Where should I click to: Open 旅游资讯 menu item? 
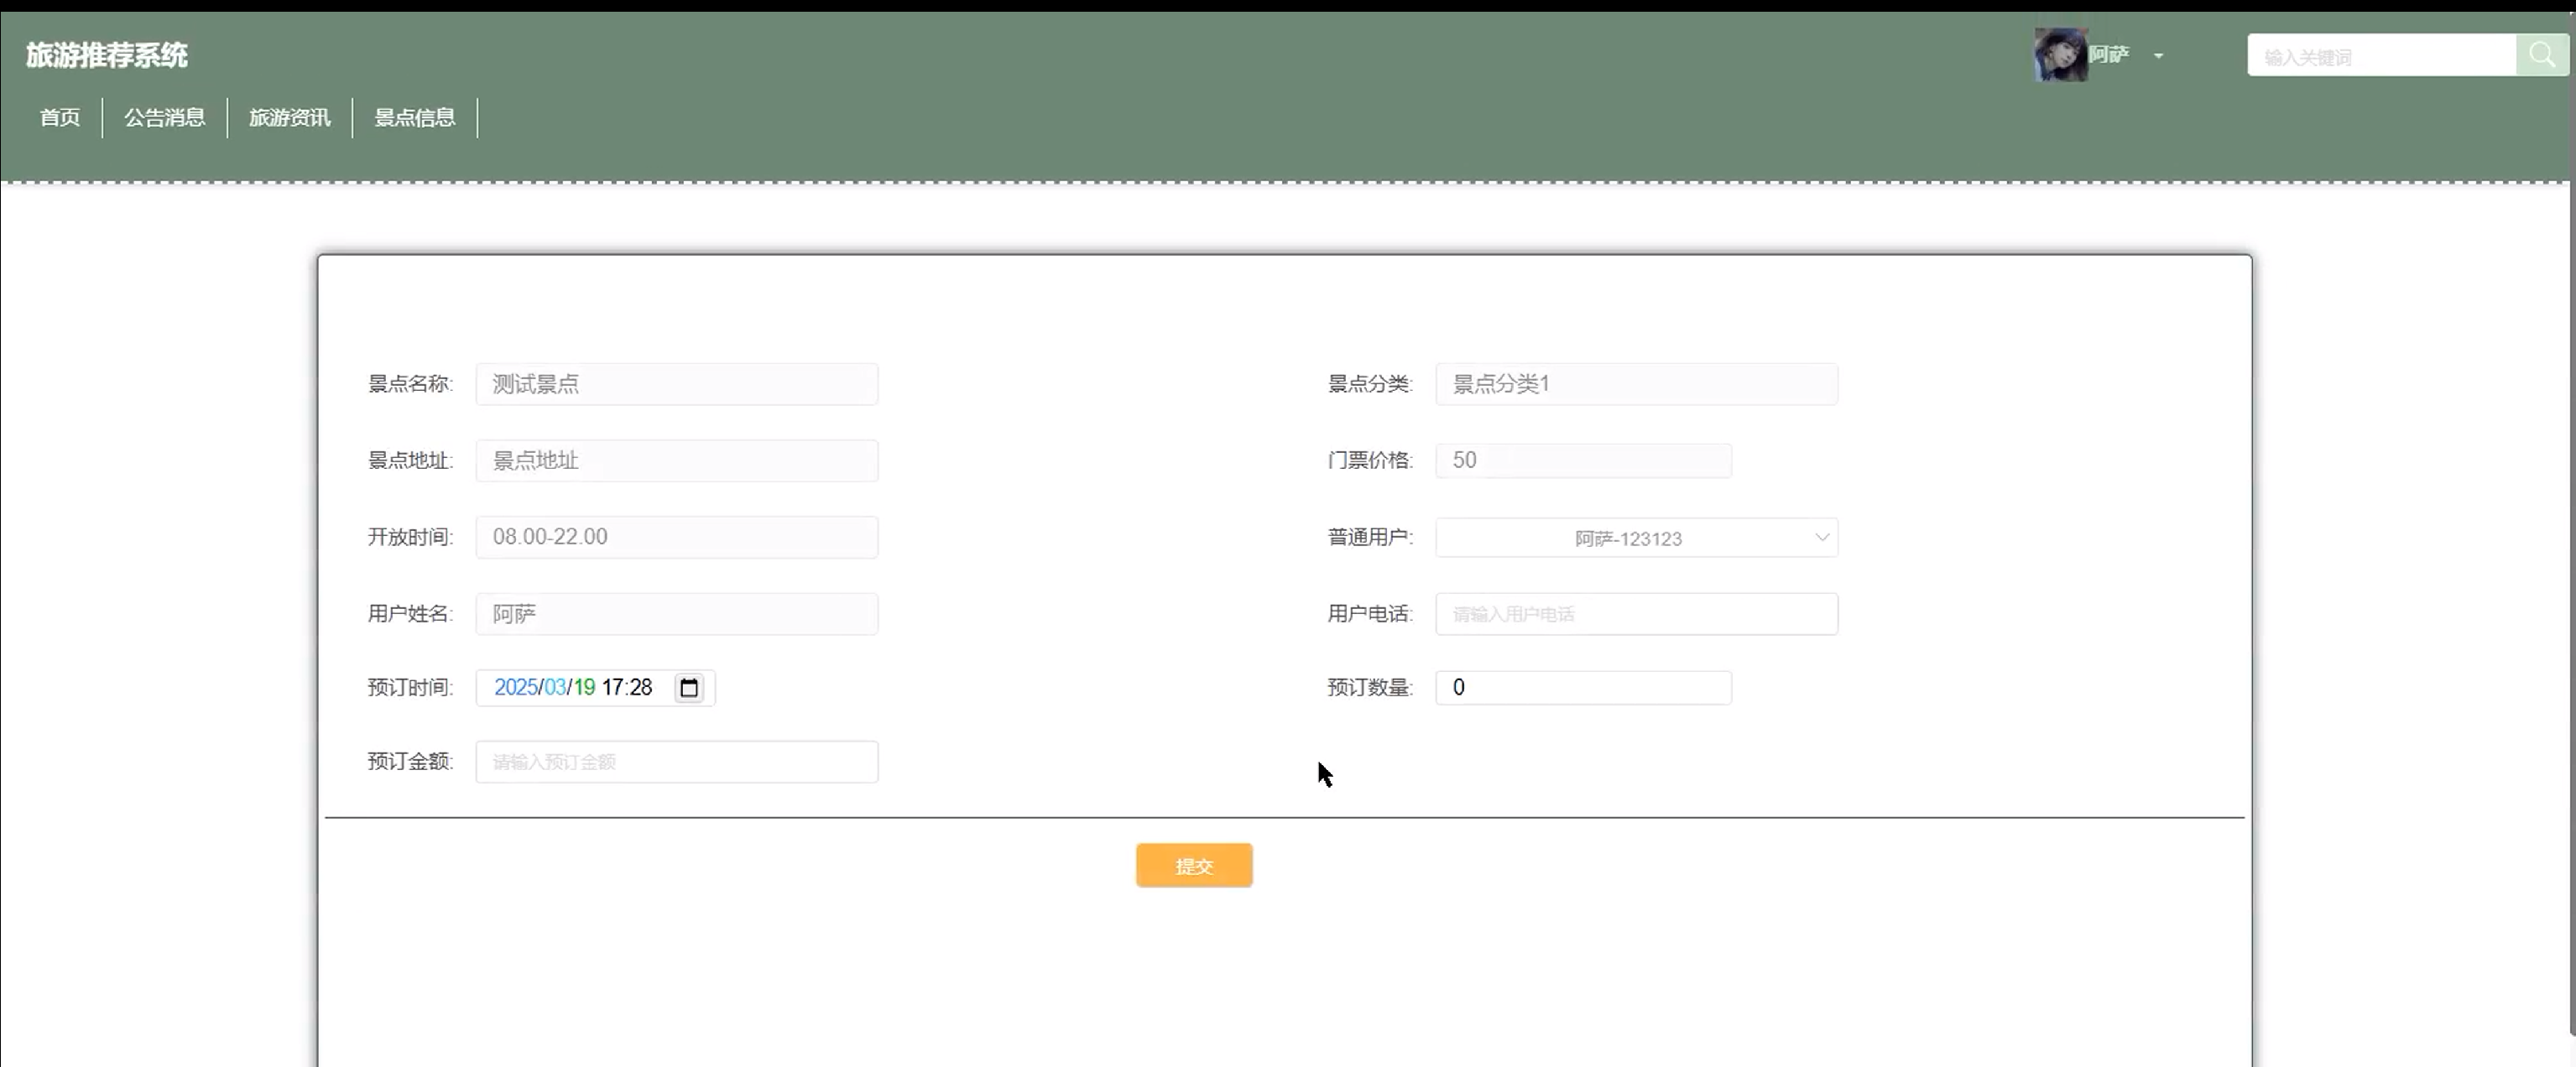pyautogui.click(x=290, y=118)
